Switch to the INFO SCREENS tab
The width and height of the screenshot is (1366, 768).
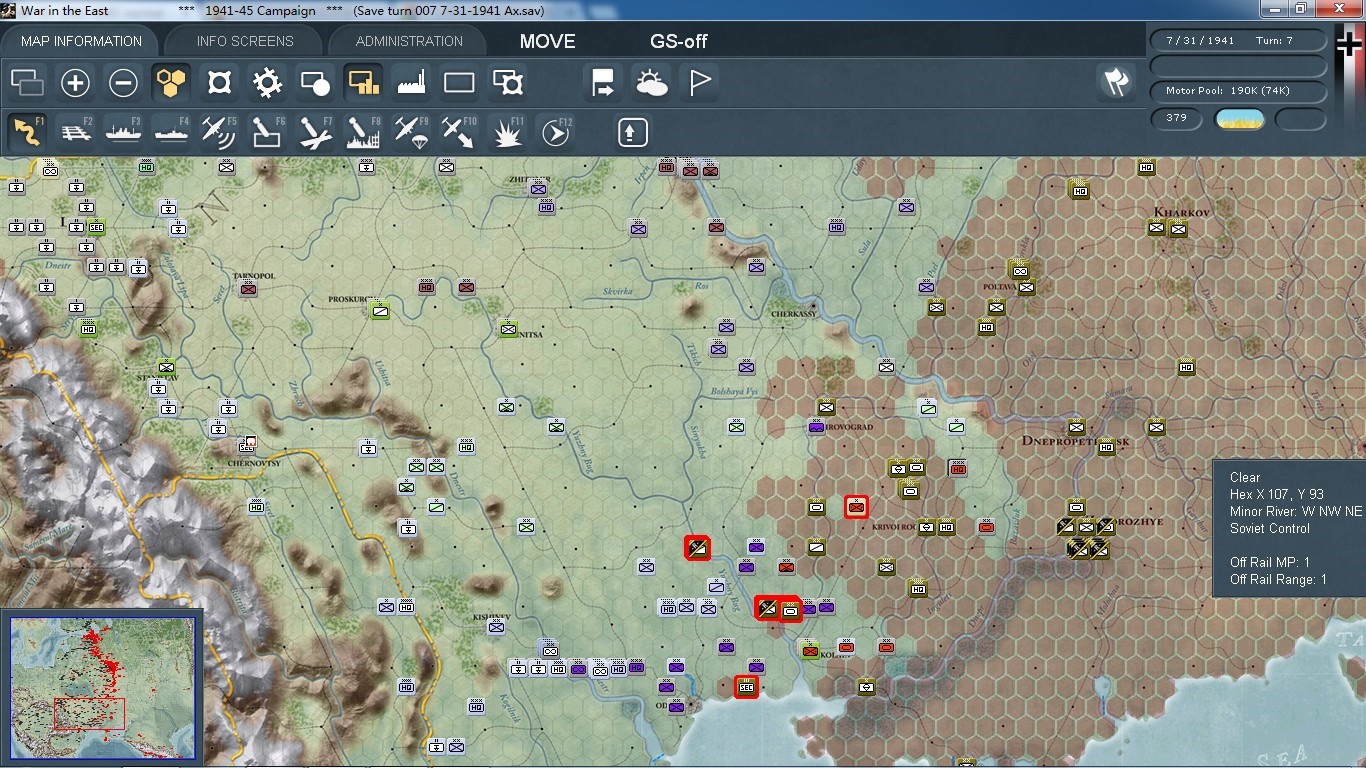point(245,41)
